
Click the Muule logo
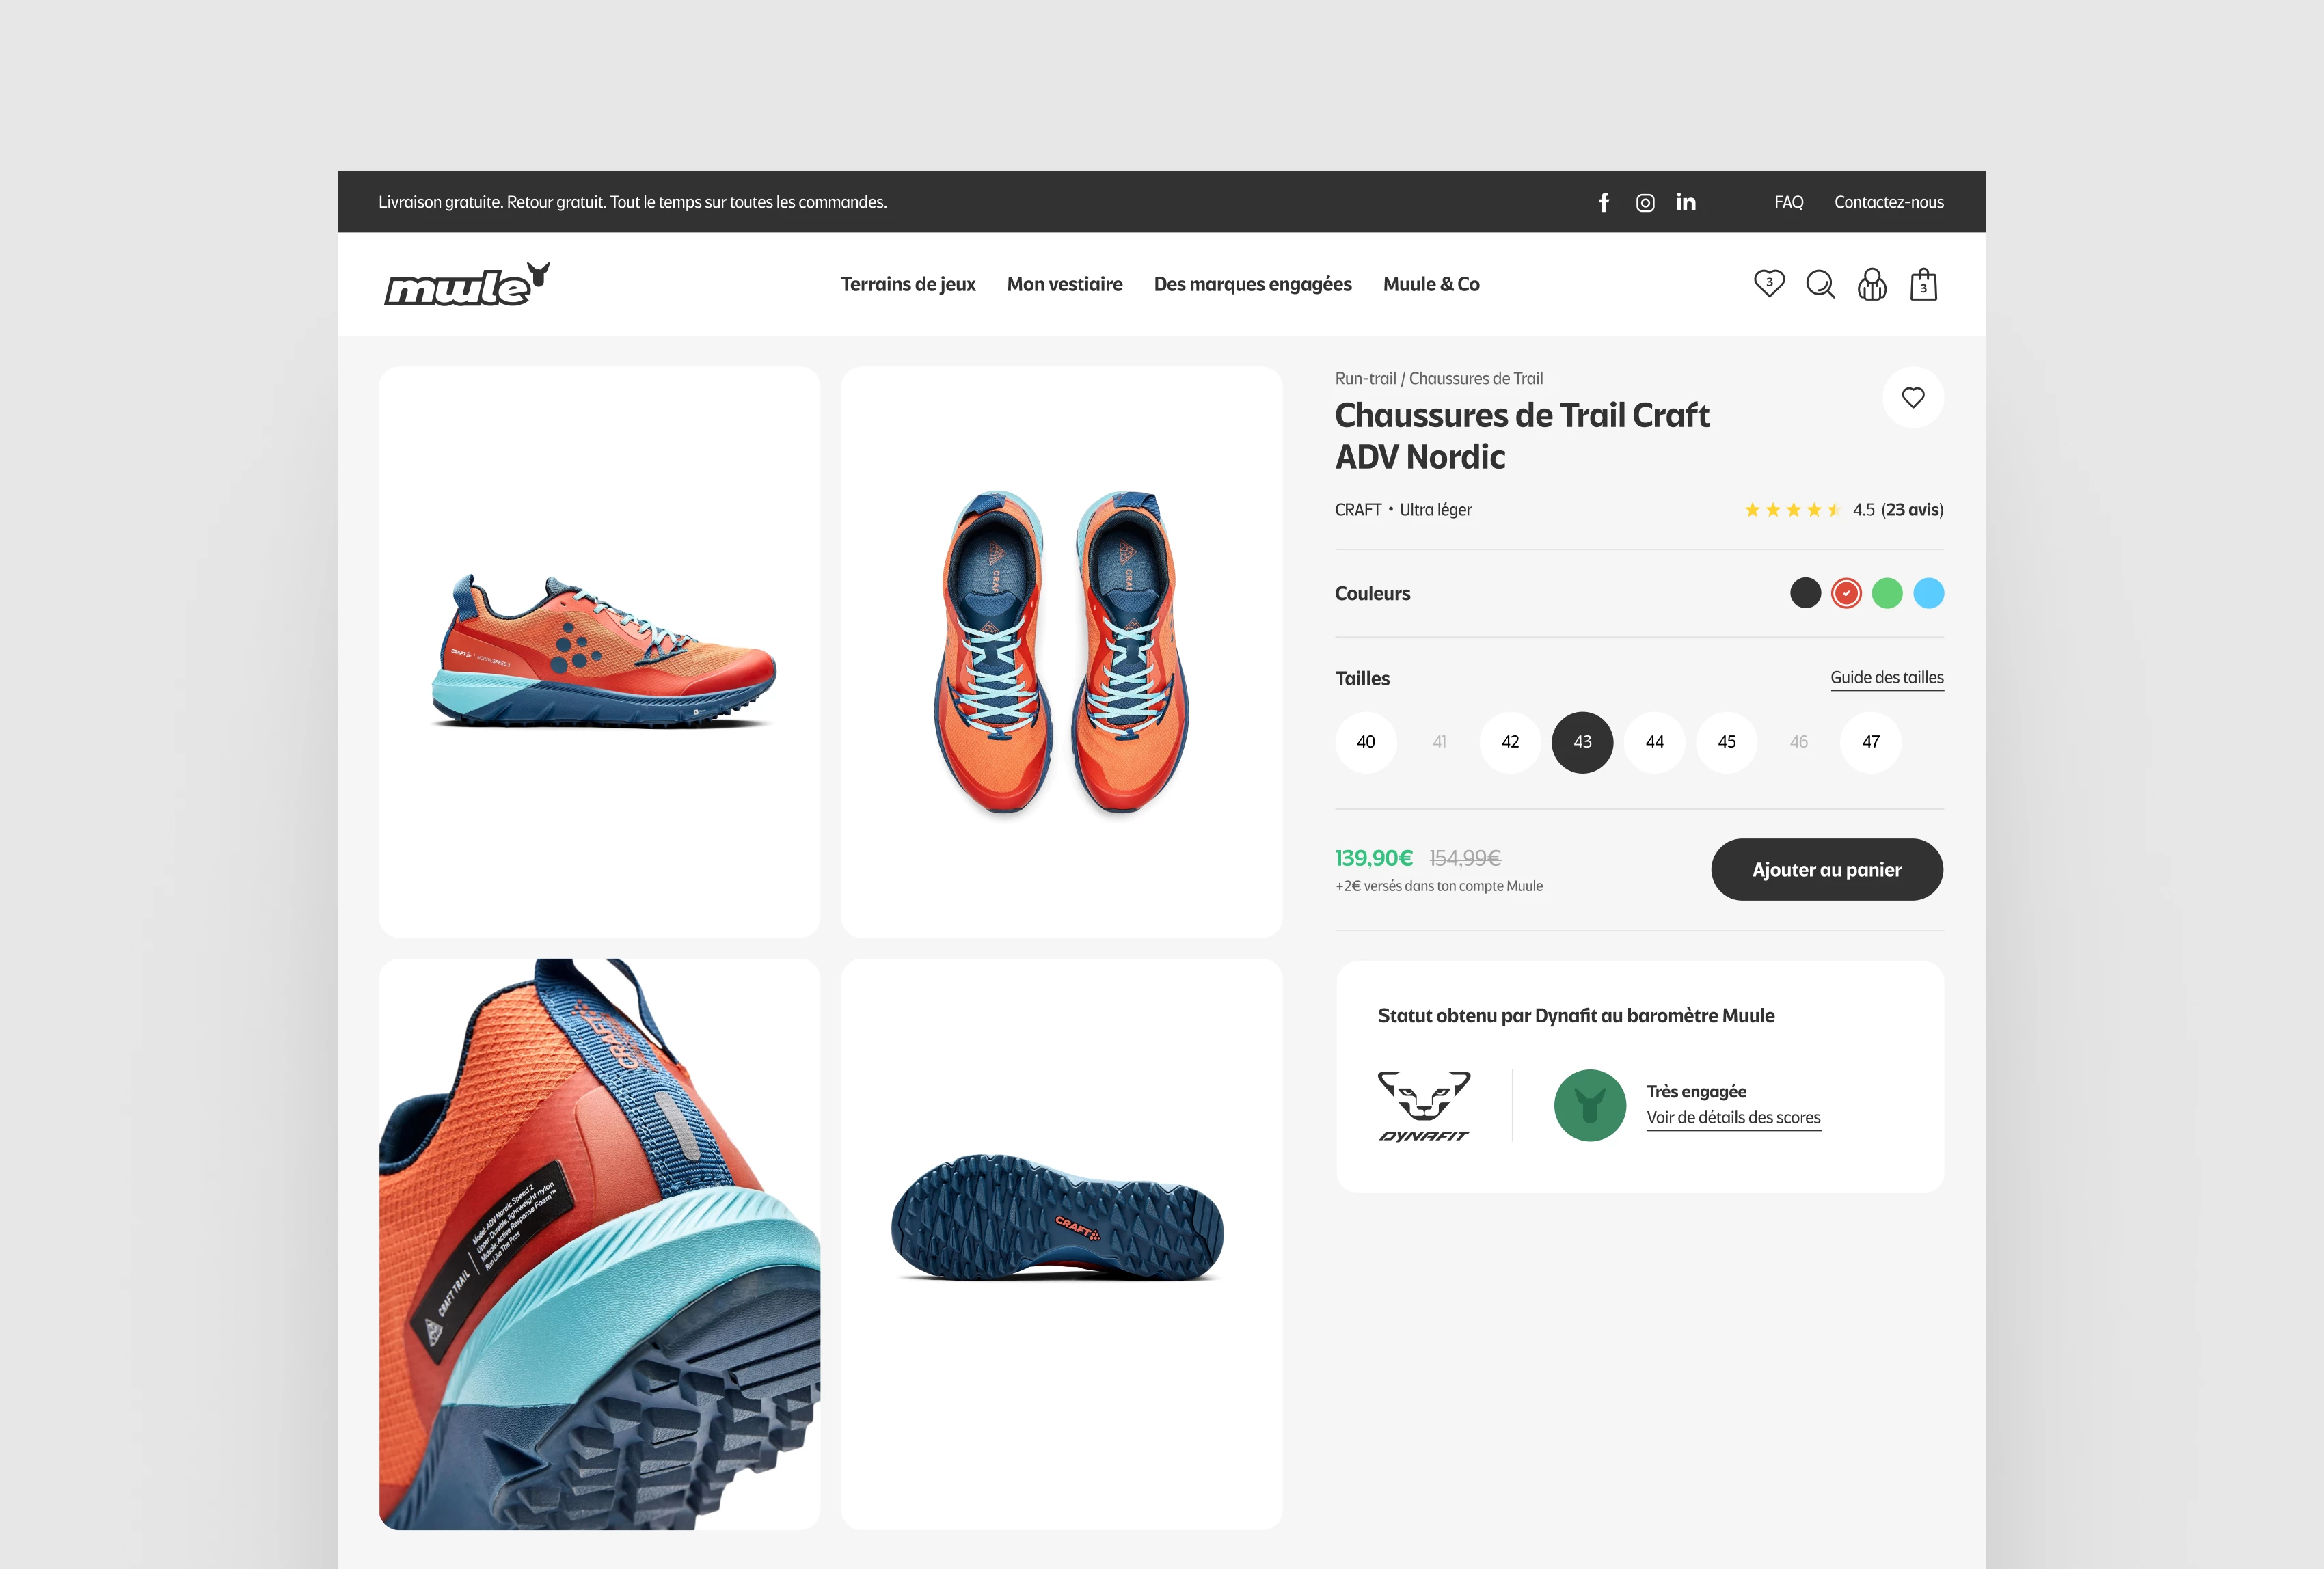coord(467,285)
